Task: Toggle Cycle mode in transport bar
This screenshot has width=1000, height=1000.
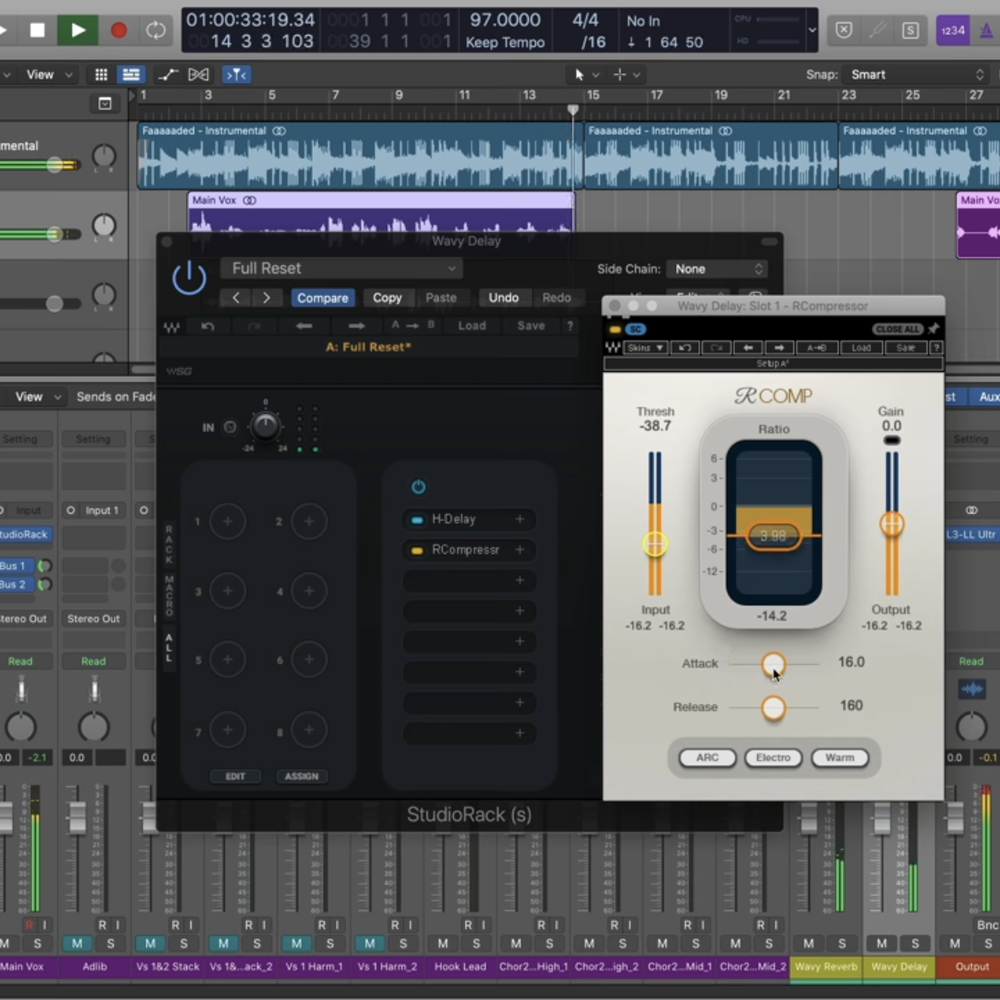Action: pyautogui.click(x=156, y=30)
